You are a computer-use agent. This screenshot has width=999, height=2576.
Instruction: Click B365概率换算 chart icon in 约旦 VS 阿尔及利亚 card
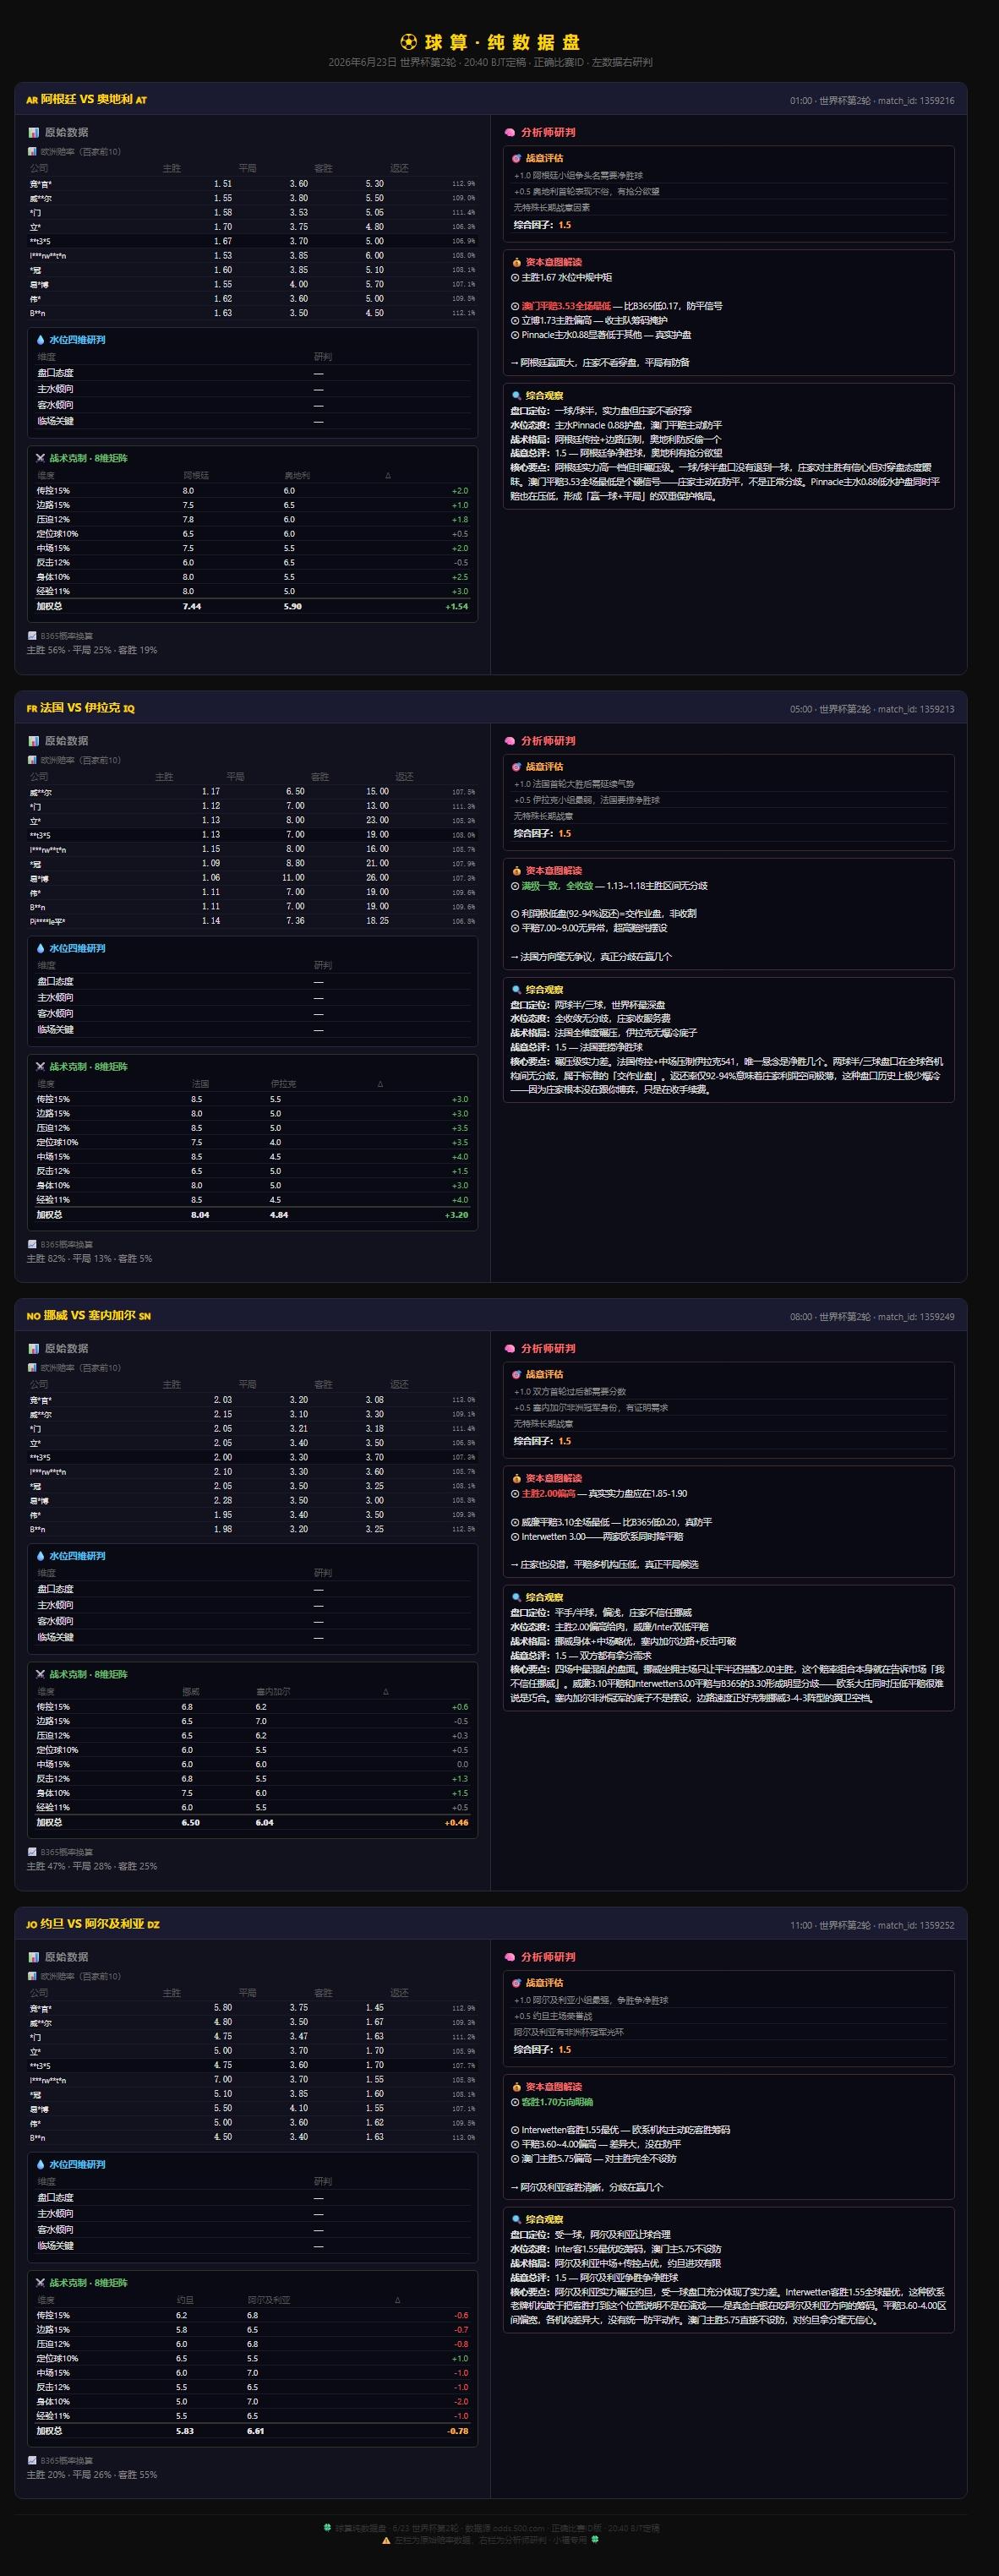coord(32,2461)
